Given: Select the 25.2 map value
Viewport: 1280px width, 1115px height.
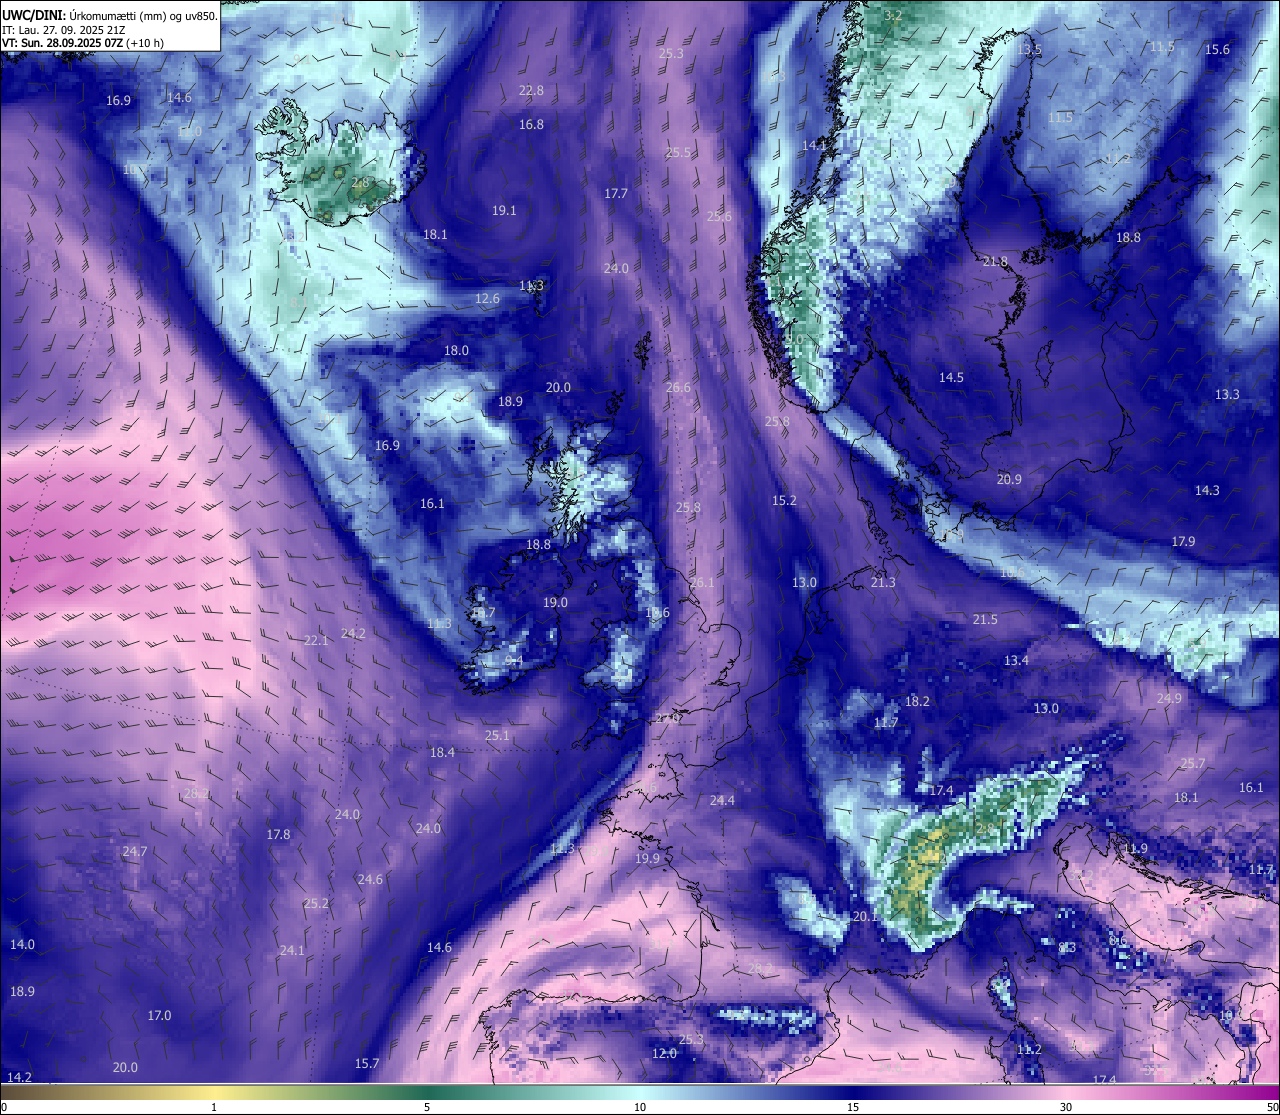Looking at the screenshot, I should click(316, 903).
